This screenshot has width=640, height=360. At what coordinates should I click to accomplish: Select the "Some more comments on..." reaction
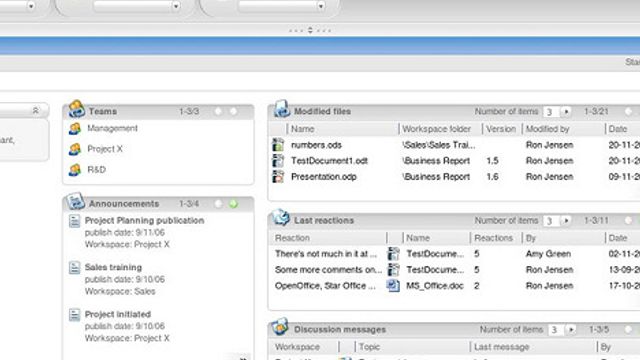(x=329, y=270)
